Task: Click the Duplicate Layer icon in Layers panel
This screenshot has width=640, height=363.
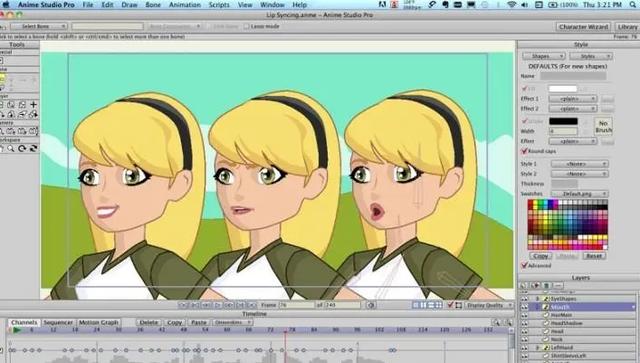Action: point(536,285)
